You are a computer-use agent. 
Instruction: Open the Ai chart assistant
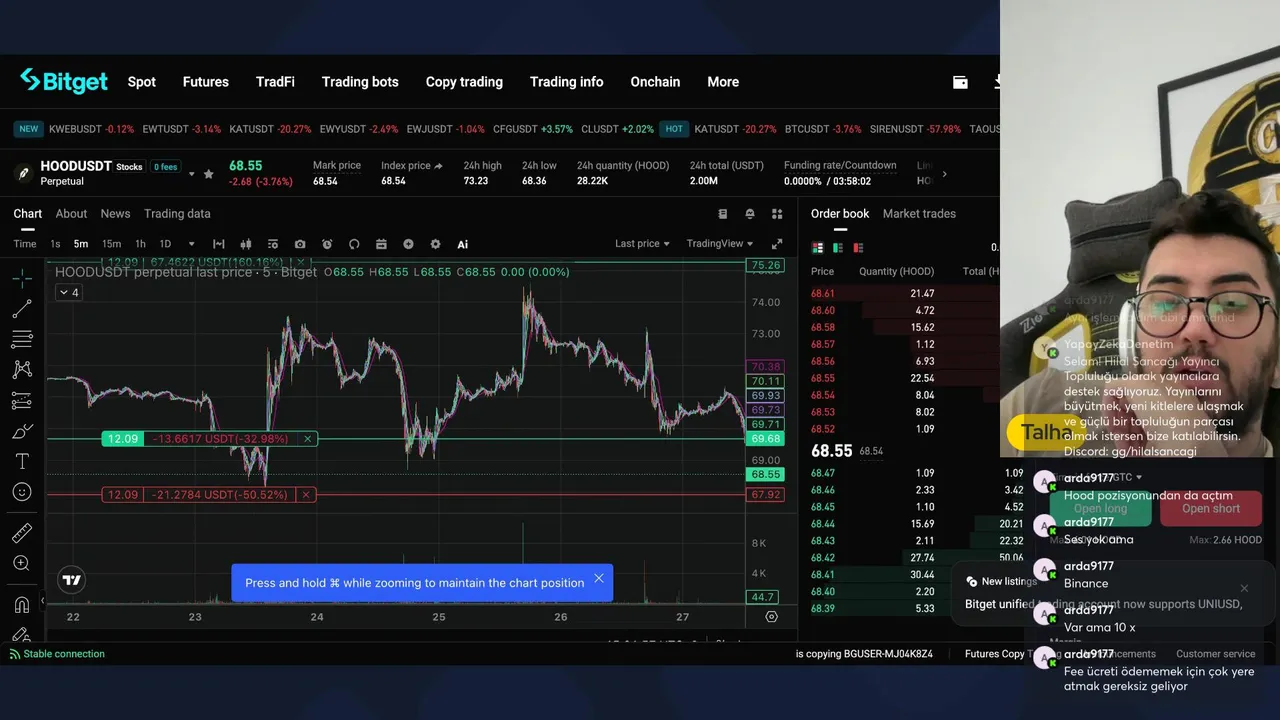[x=463, y=244]
